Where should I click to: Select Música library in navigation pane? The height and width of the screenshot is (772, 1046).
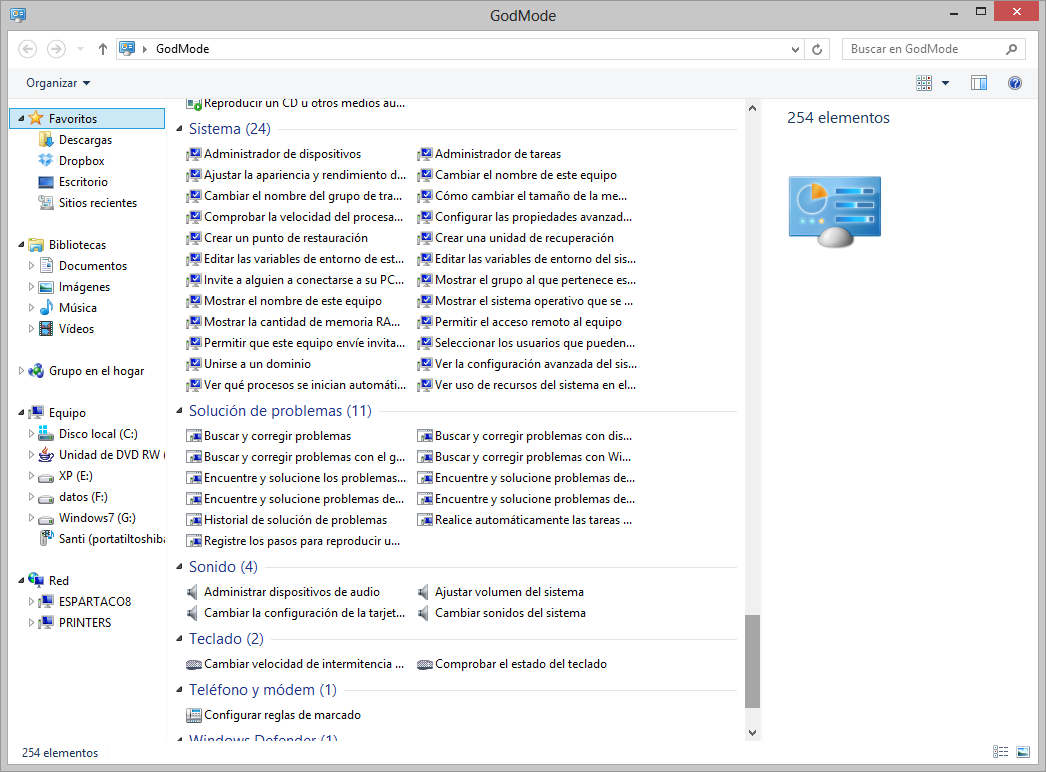click(x=77, y=308)
